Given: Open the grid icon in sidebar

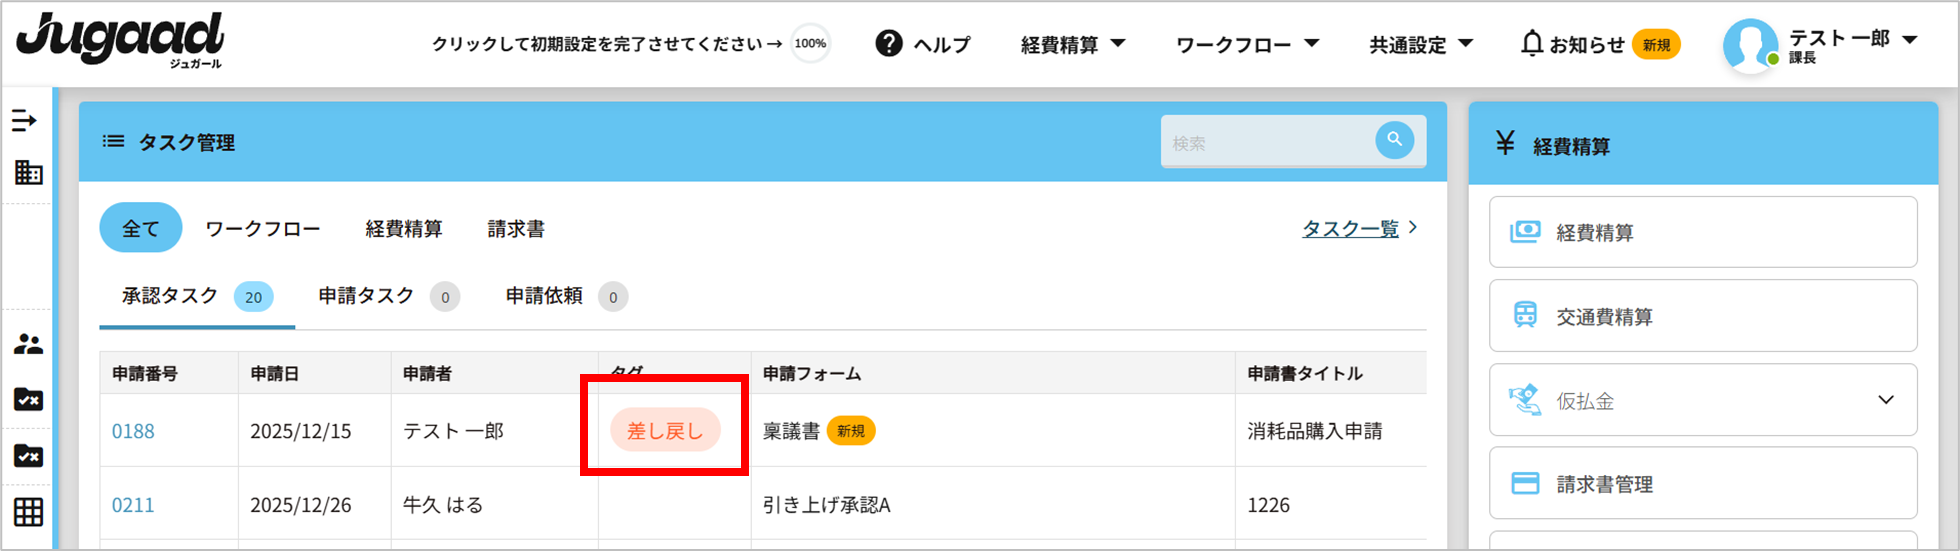Looking at the screenshot, I should [x=28, y=512].
